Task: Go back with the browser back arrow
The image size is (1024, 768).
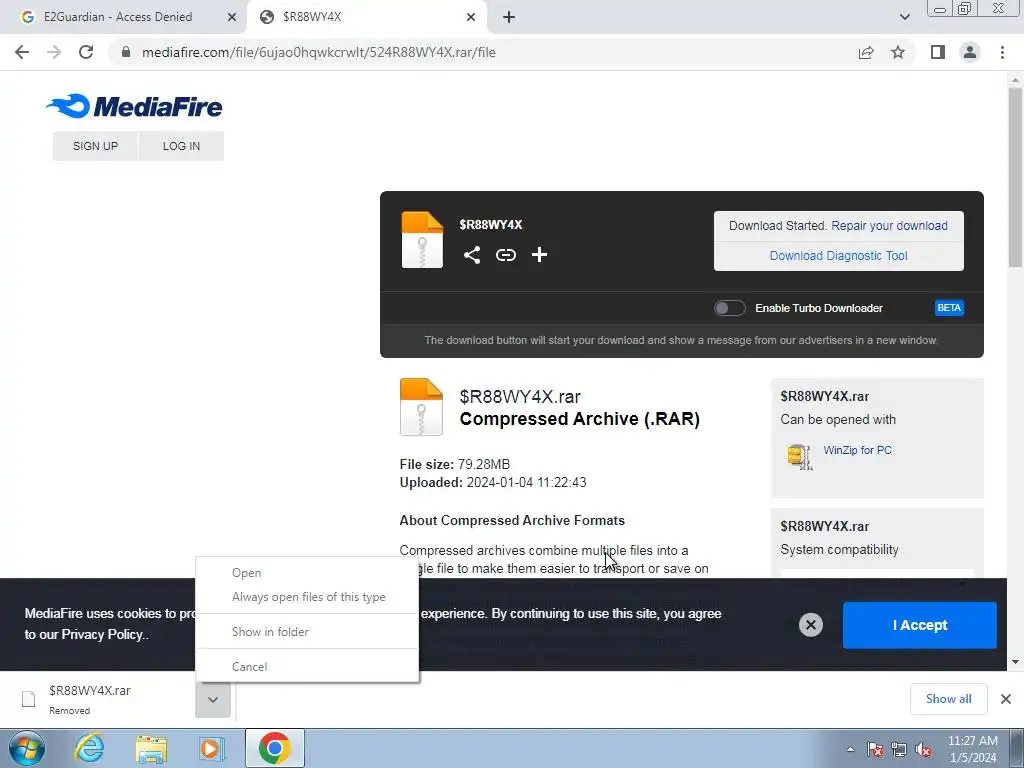Action: click(22, 52)
